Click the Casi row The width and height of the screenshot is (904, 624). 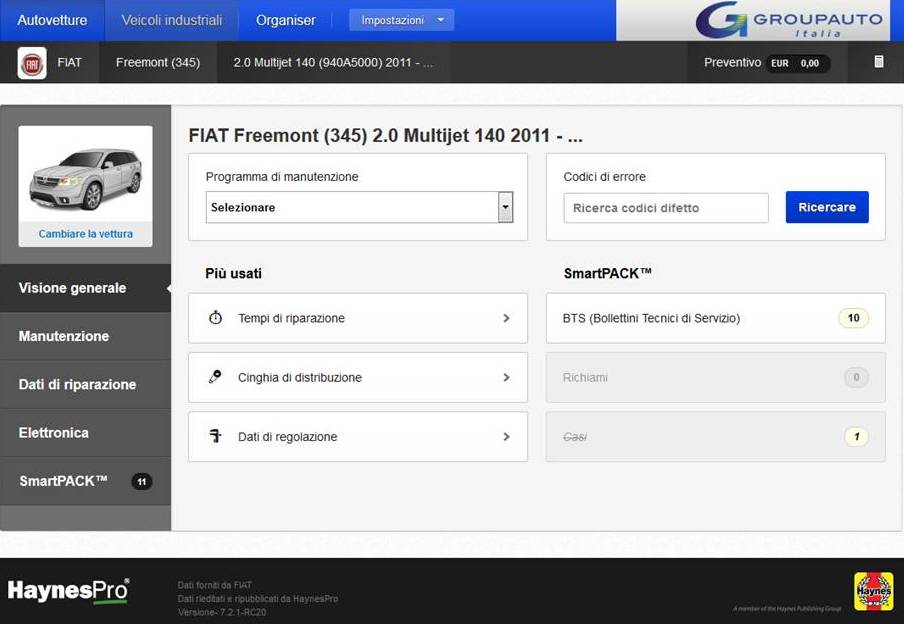(x=715, y=437)
